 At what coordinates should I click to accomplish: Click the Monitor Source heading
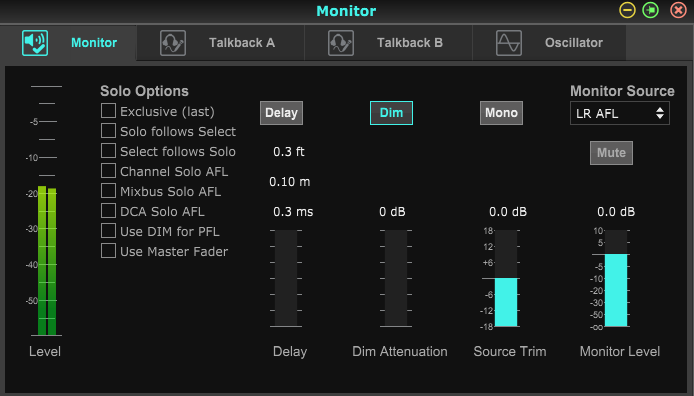coord(622,91)
